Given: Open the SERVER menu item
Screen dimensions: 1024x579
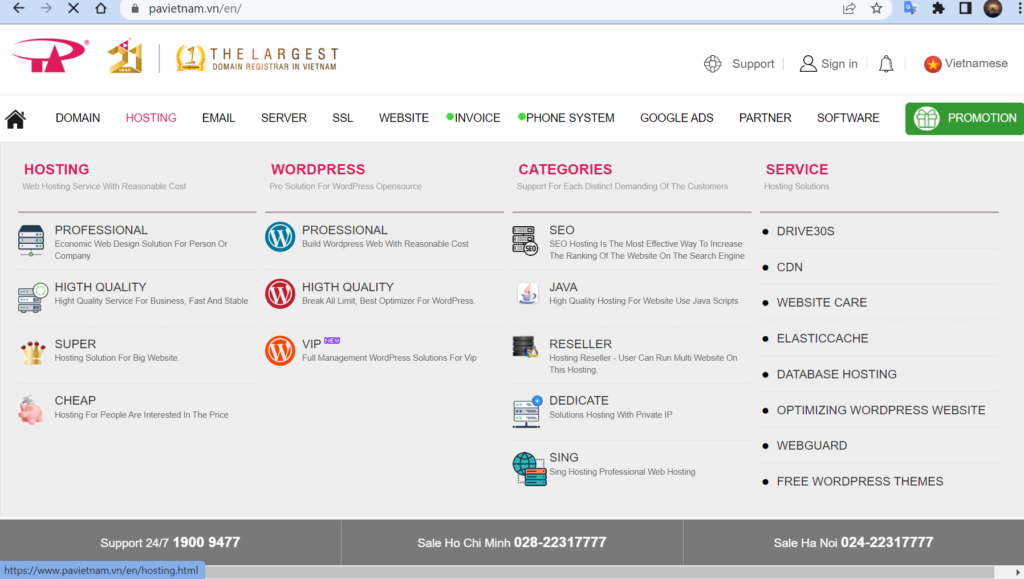Looking at the screenshot, I should click(284, 118).
